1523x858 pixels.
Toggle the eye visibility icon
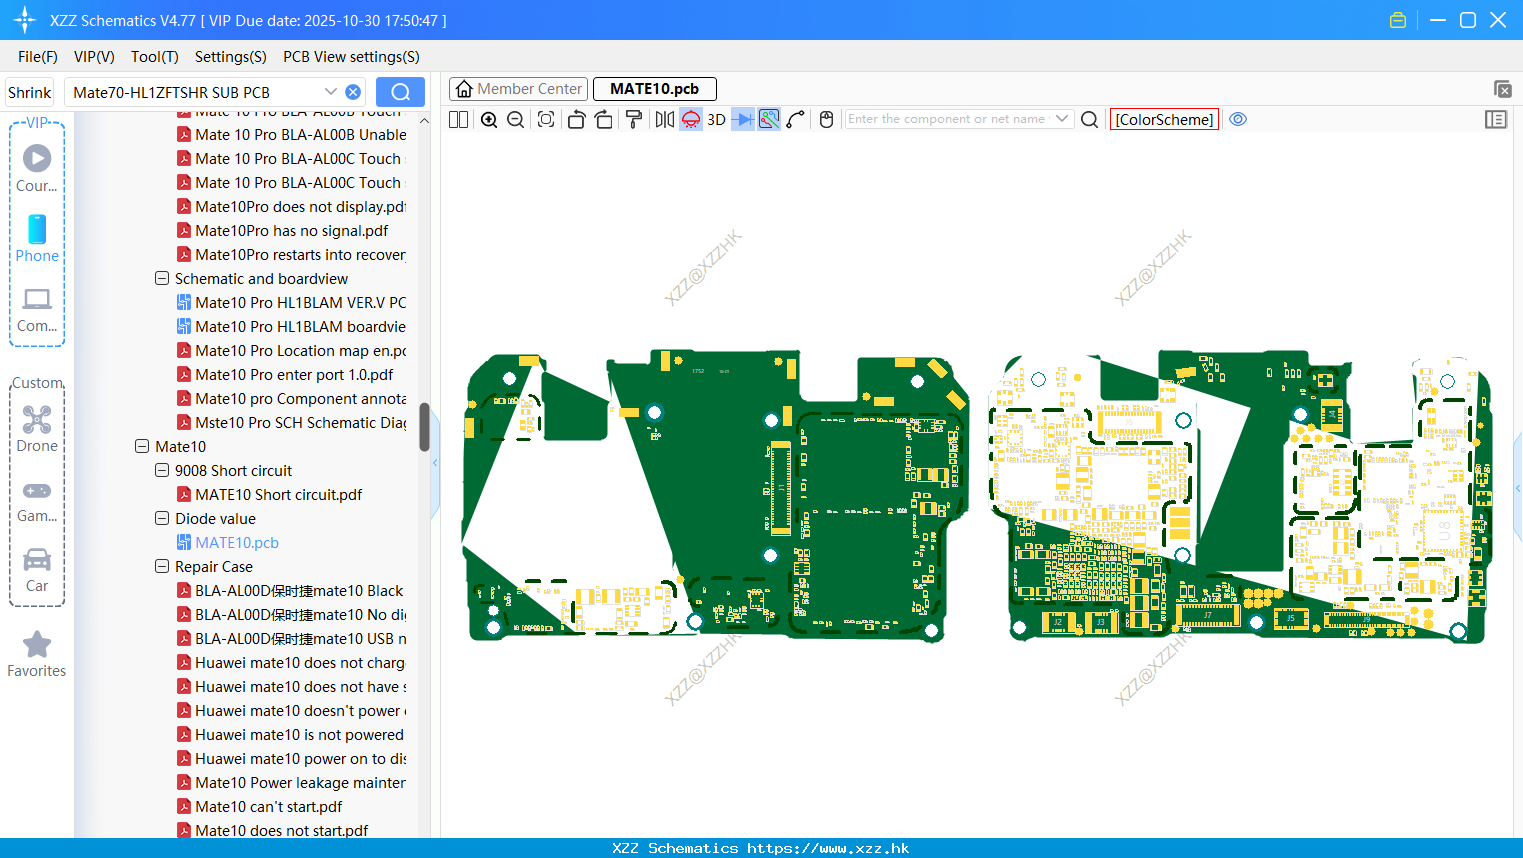point(1238,119)
